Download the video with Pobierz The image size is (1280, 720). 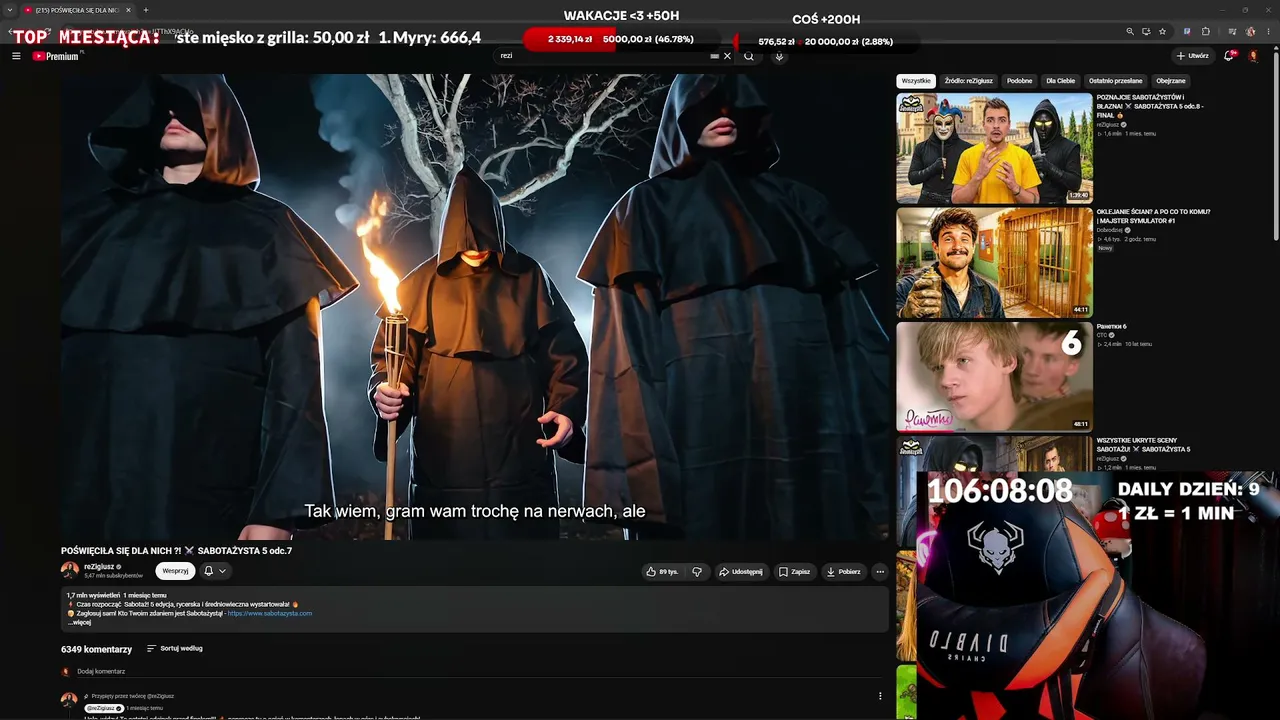pyautogui.click(x=843, y=572)
